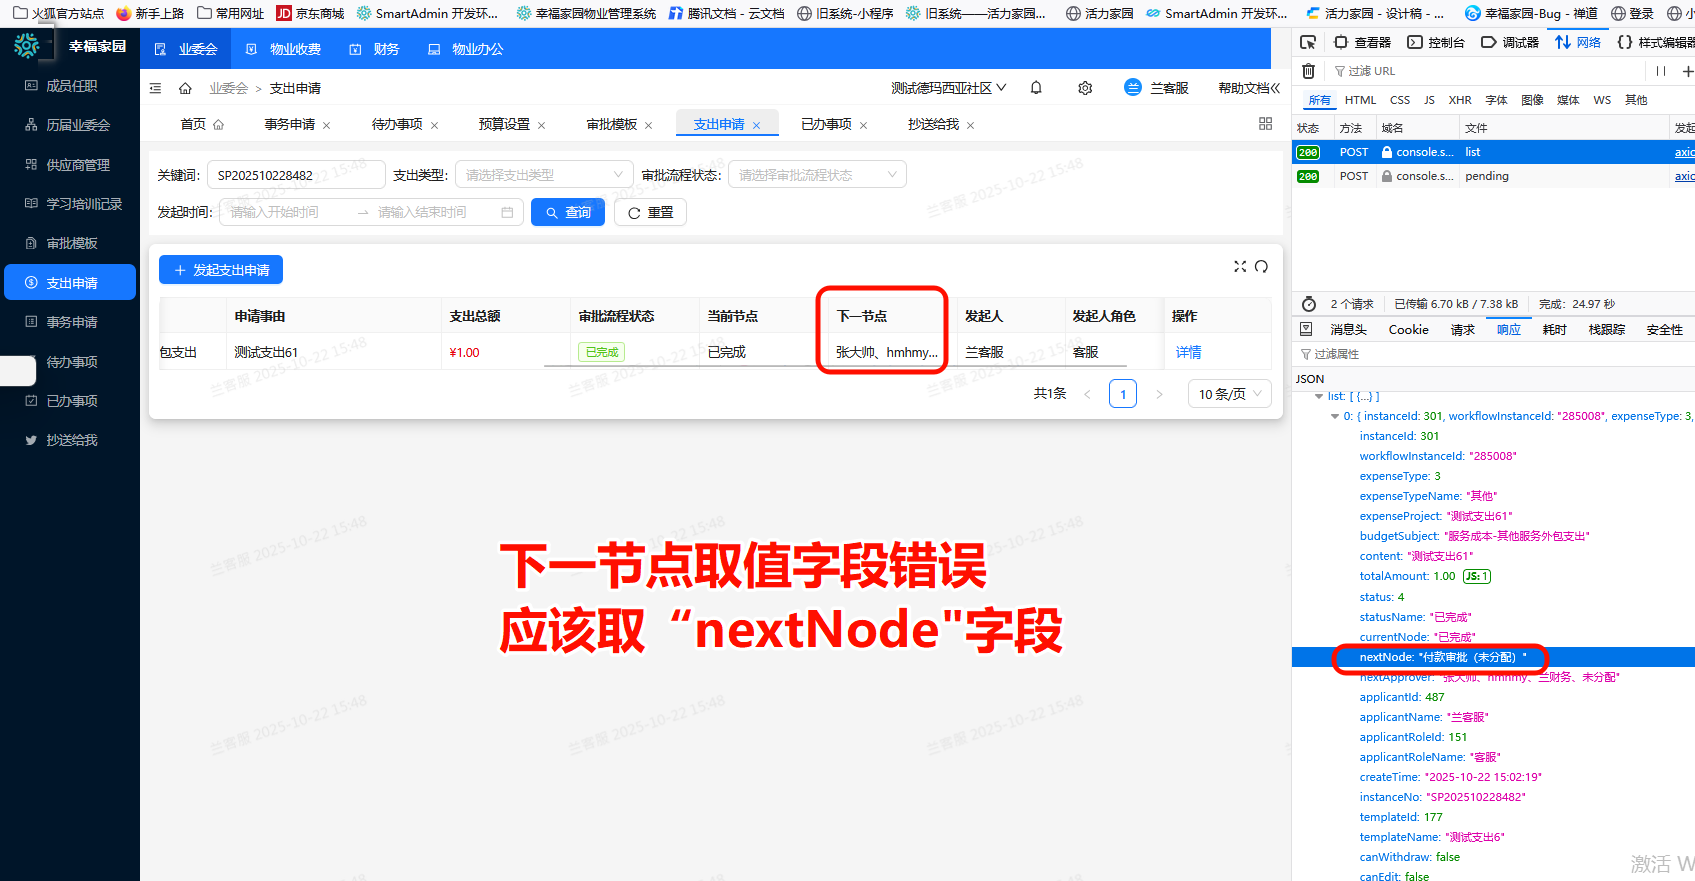This screenshot has height=881, width=1695.
Task: Open the notification bell
Action: coord(1036,88)
